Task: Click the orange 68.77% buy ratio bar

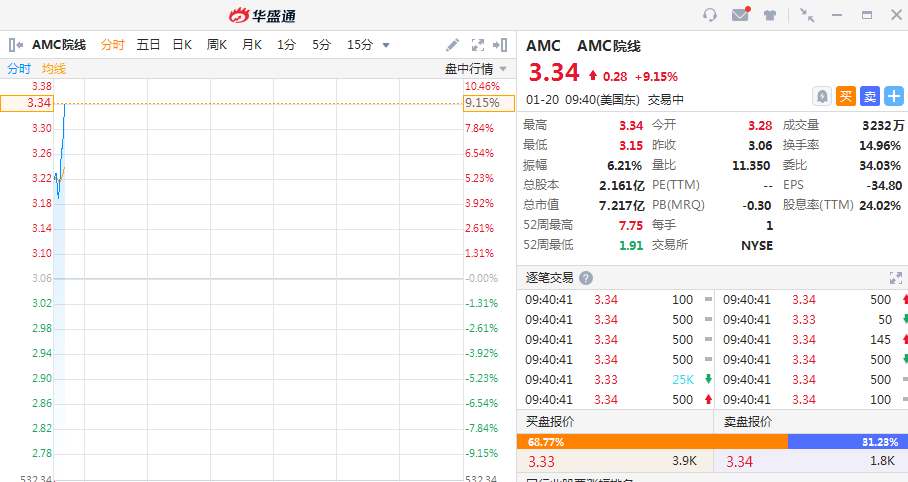Action: (652, 441)
